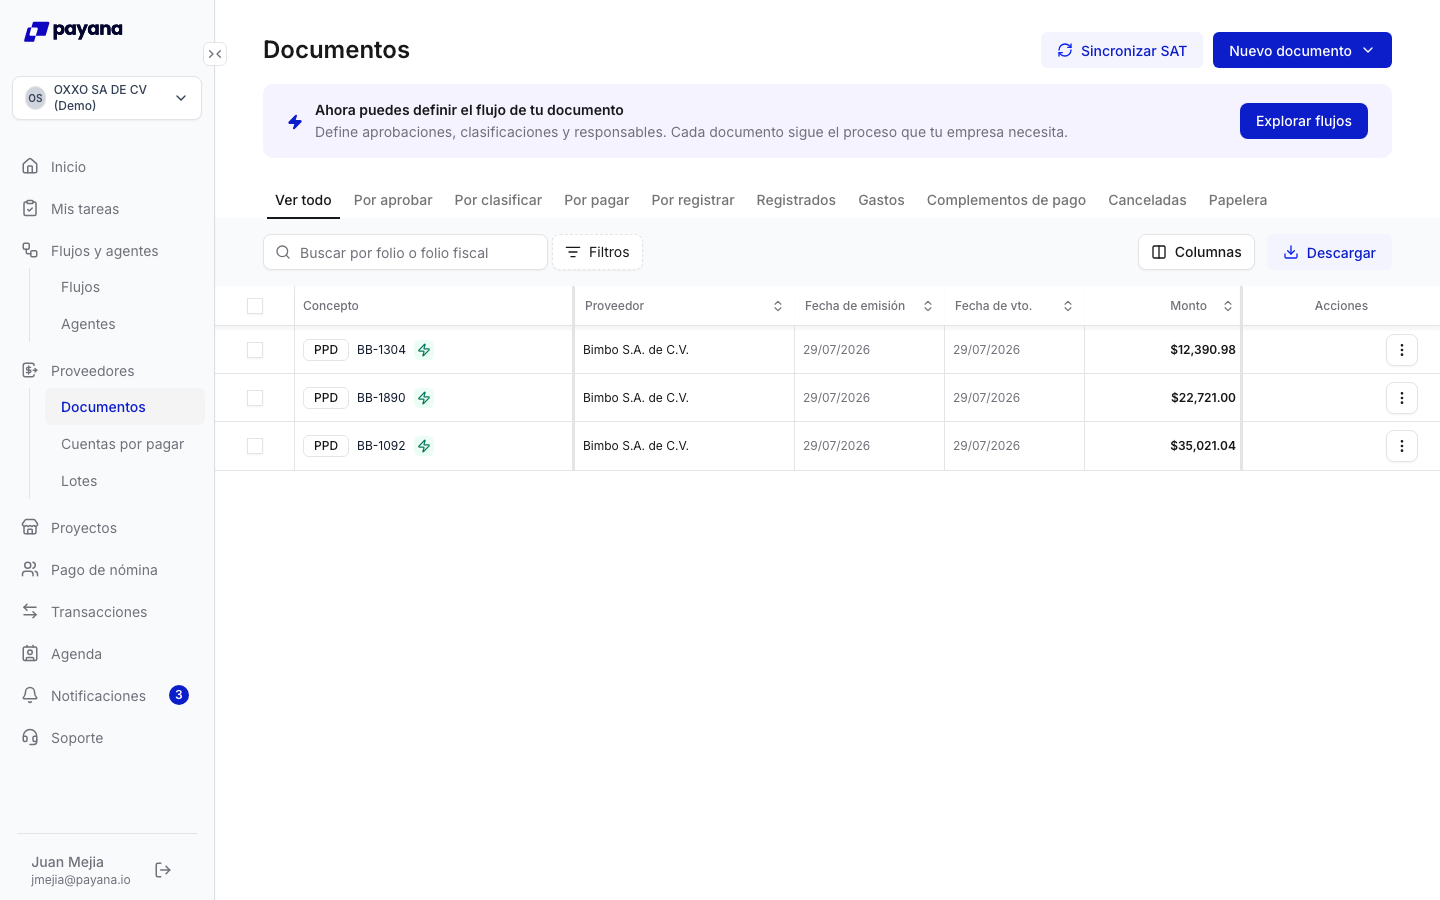1440x900 pixels.
Task: Click the Descargar button
Action: pyautogui.click(x=1329, y=252)
